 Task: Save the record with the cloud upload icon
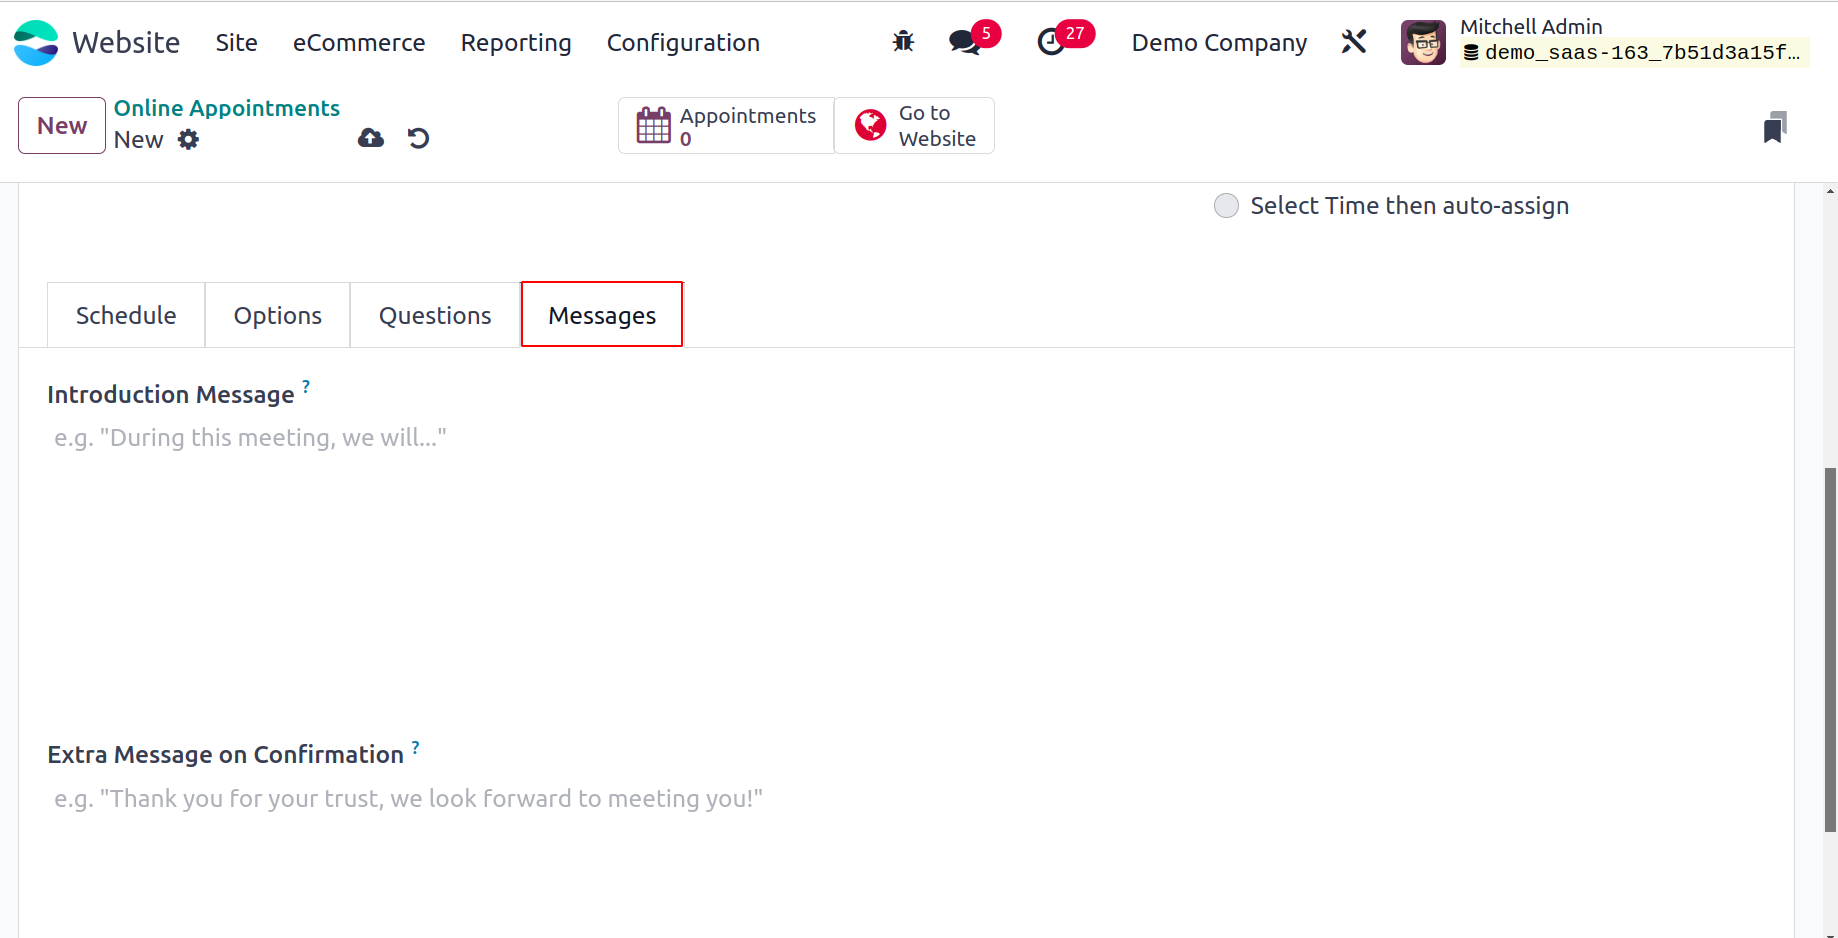click(x=371, y=138)
